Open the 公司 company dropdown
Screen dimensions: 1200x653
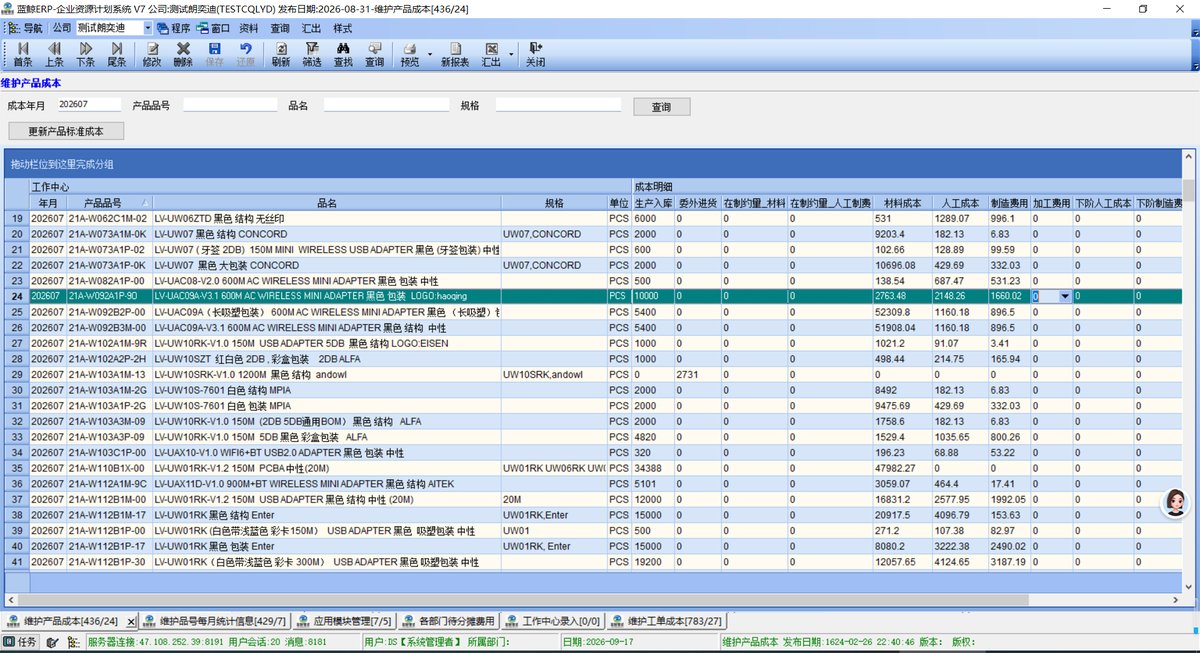click(148, 28)
